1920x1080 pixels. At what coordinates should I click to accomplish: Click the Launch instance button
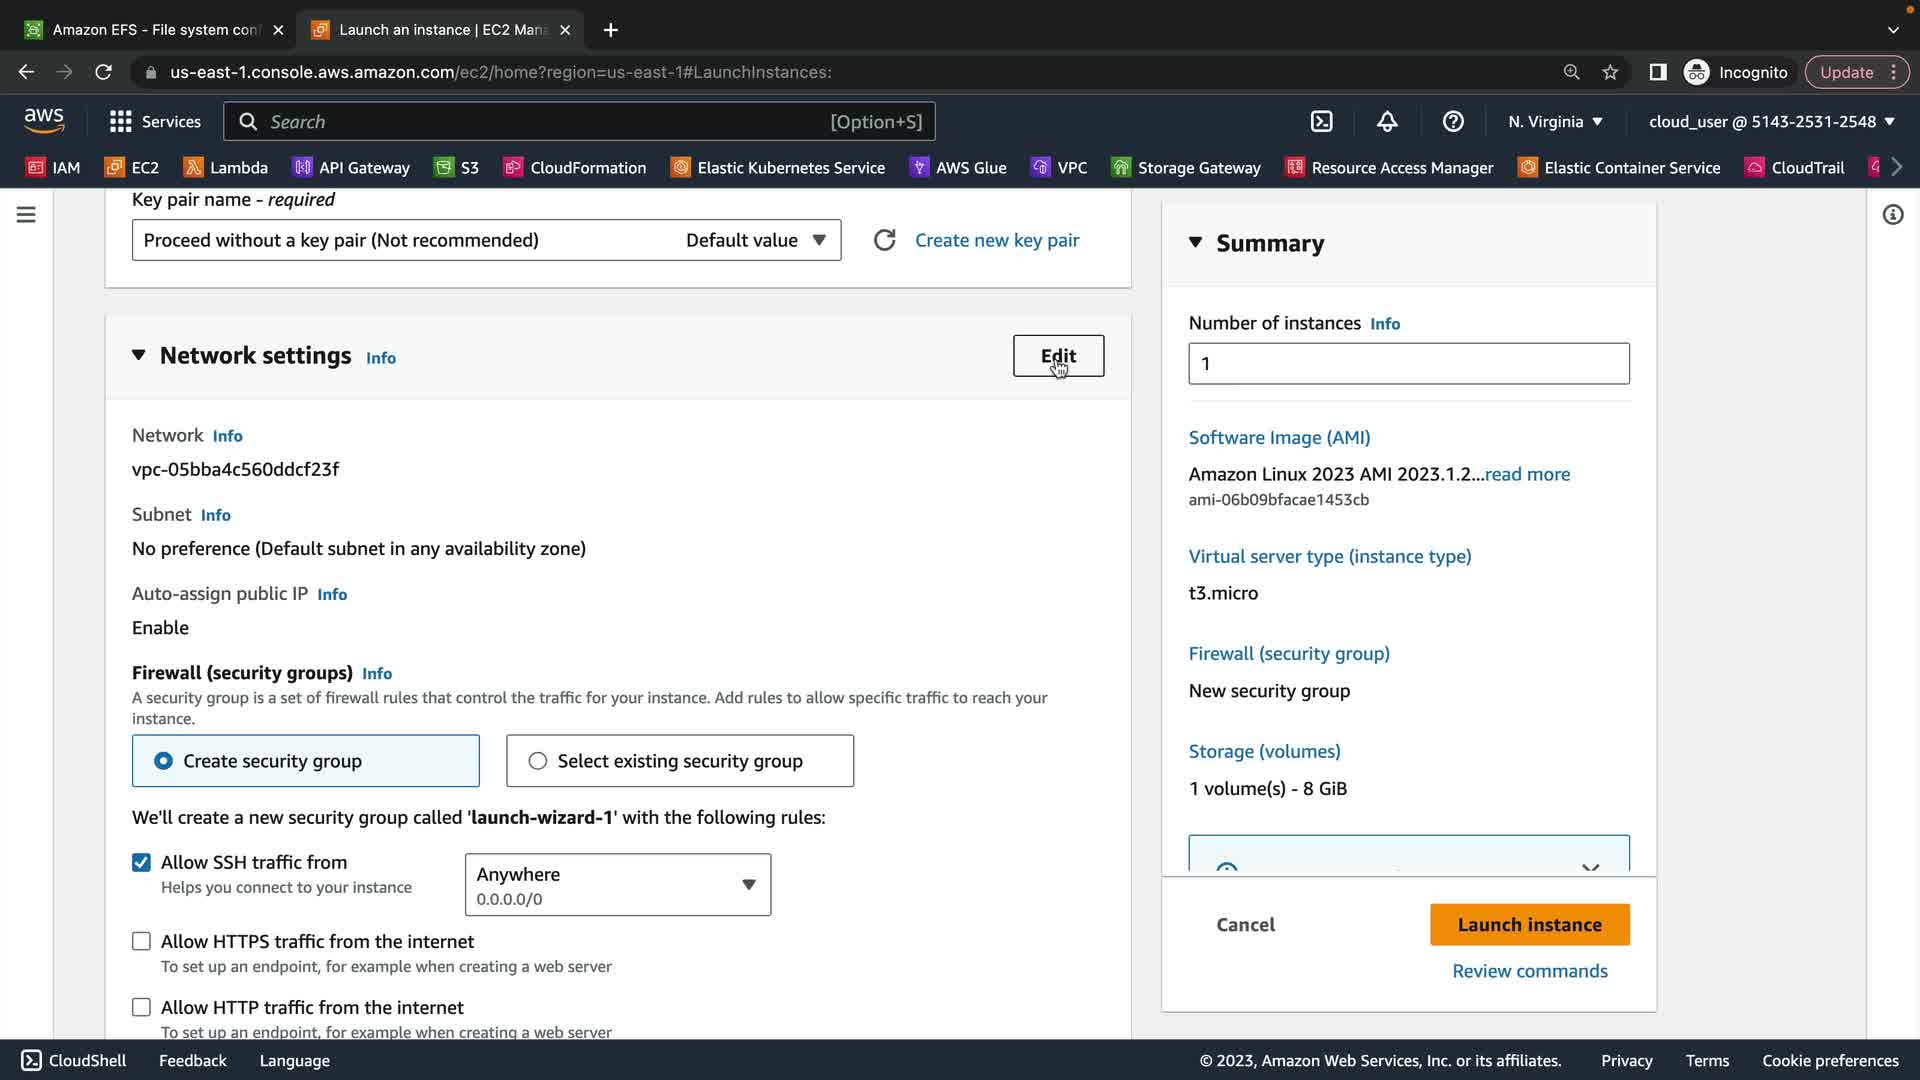point(1529,924)
